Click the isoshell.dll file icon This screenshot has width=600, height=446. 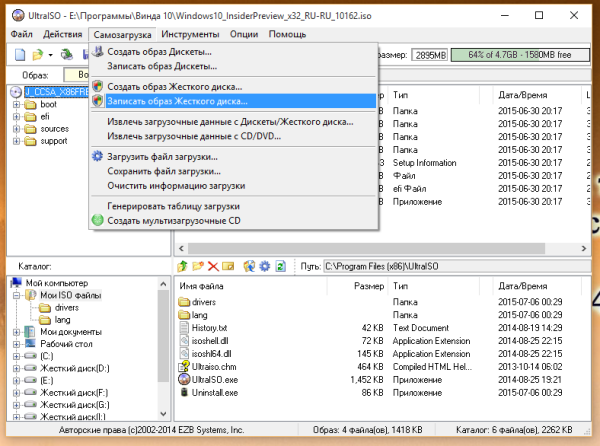pos(184,341)
